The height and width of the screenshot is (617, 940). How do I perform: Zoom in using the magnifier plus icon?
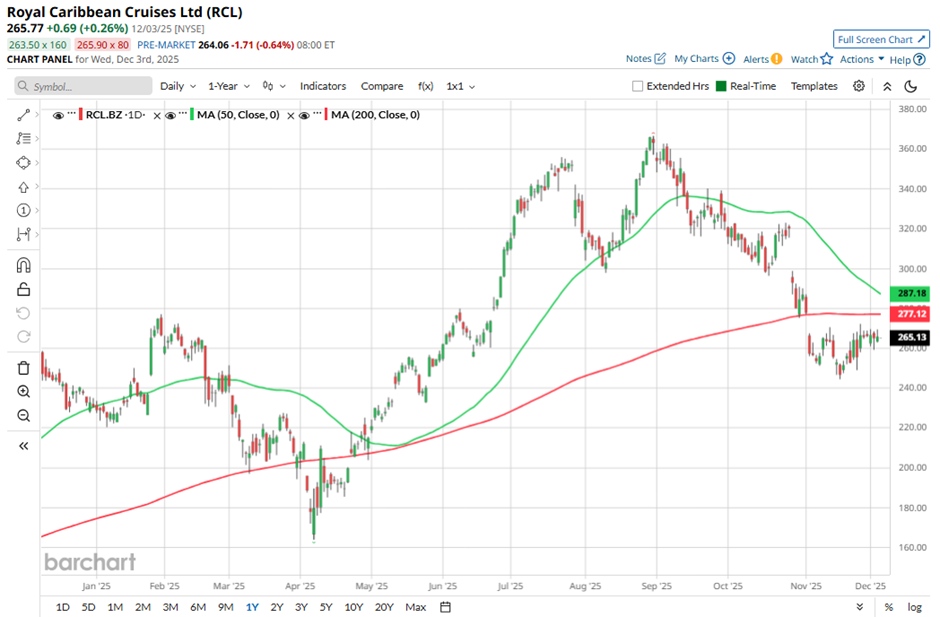coord(24,391)
